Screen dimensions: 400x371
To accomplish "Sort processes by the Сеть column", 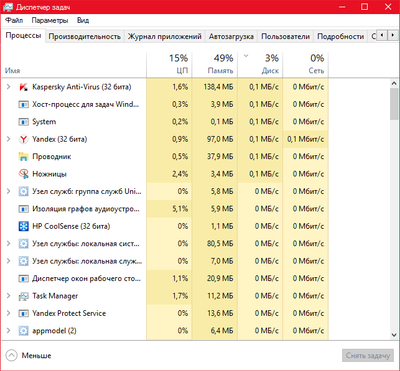I will 306,65.
